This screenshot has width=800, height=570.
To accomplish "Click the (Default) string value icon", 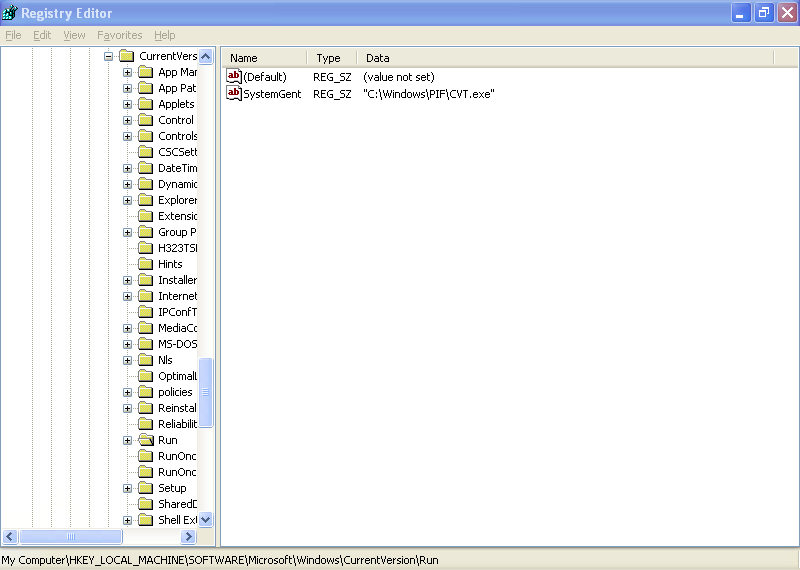I will [x=234, y=77].
